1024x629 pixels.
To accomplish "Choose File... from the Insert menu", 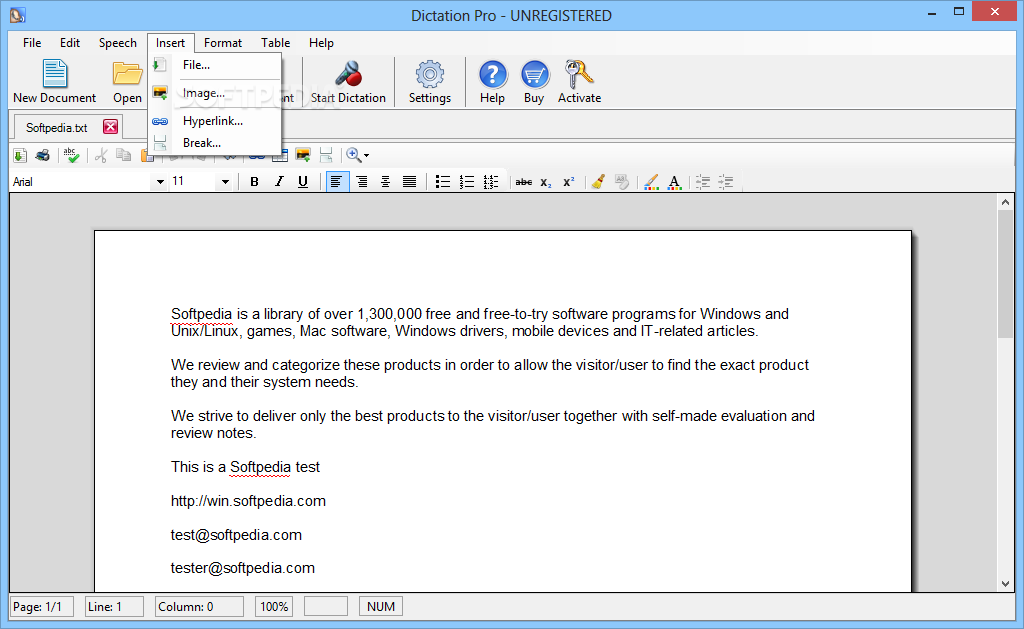I will (215, 65).
